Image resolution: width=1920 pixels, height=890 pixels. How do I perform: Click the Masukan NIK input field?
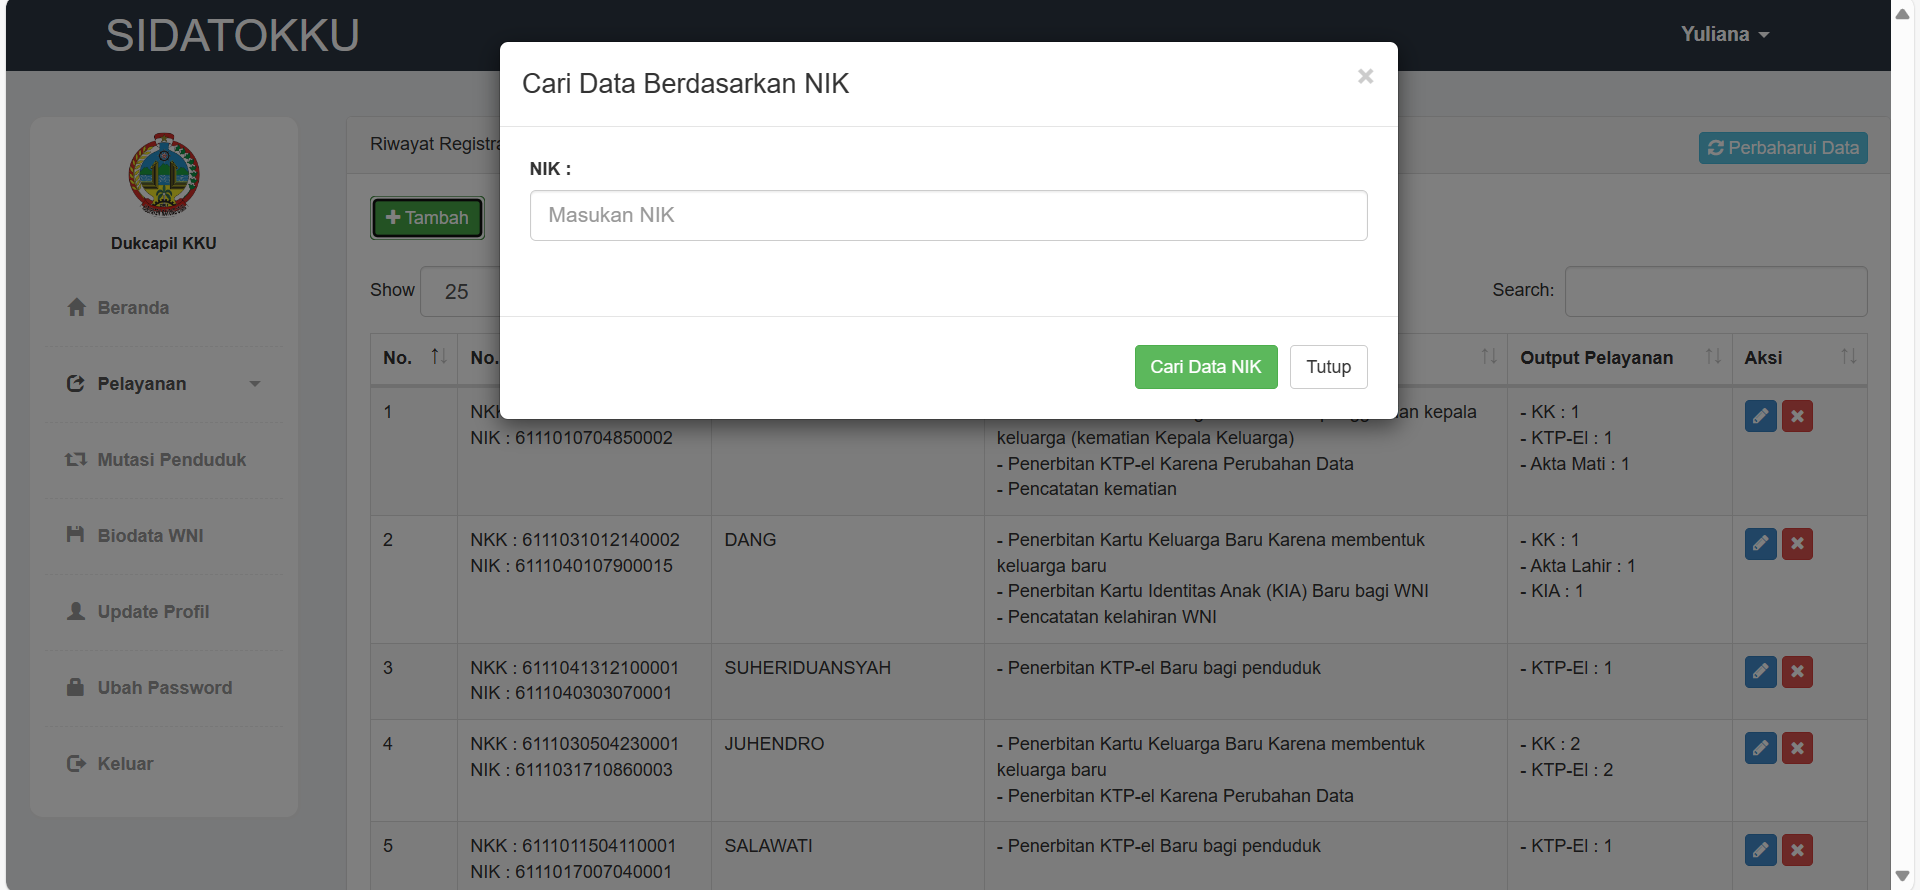[948, 216]
